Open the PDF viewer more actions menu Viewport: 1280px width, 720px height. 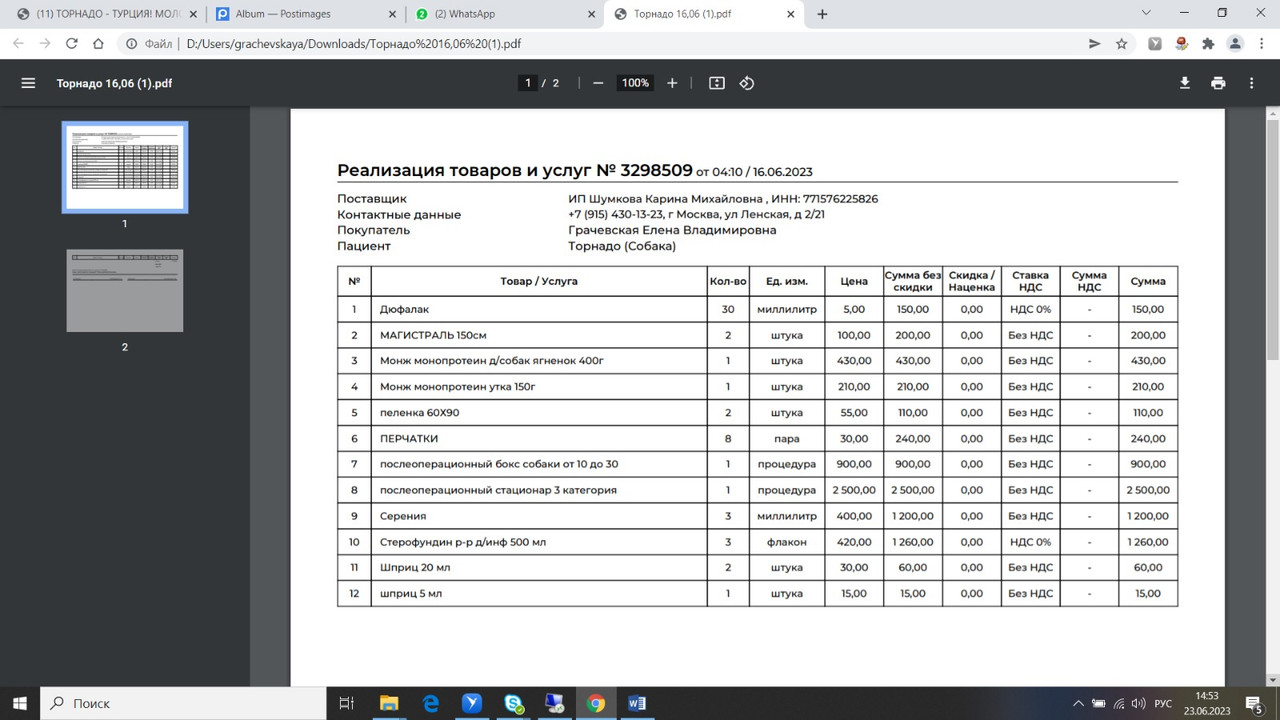click(x=1251, y=83)
